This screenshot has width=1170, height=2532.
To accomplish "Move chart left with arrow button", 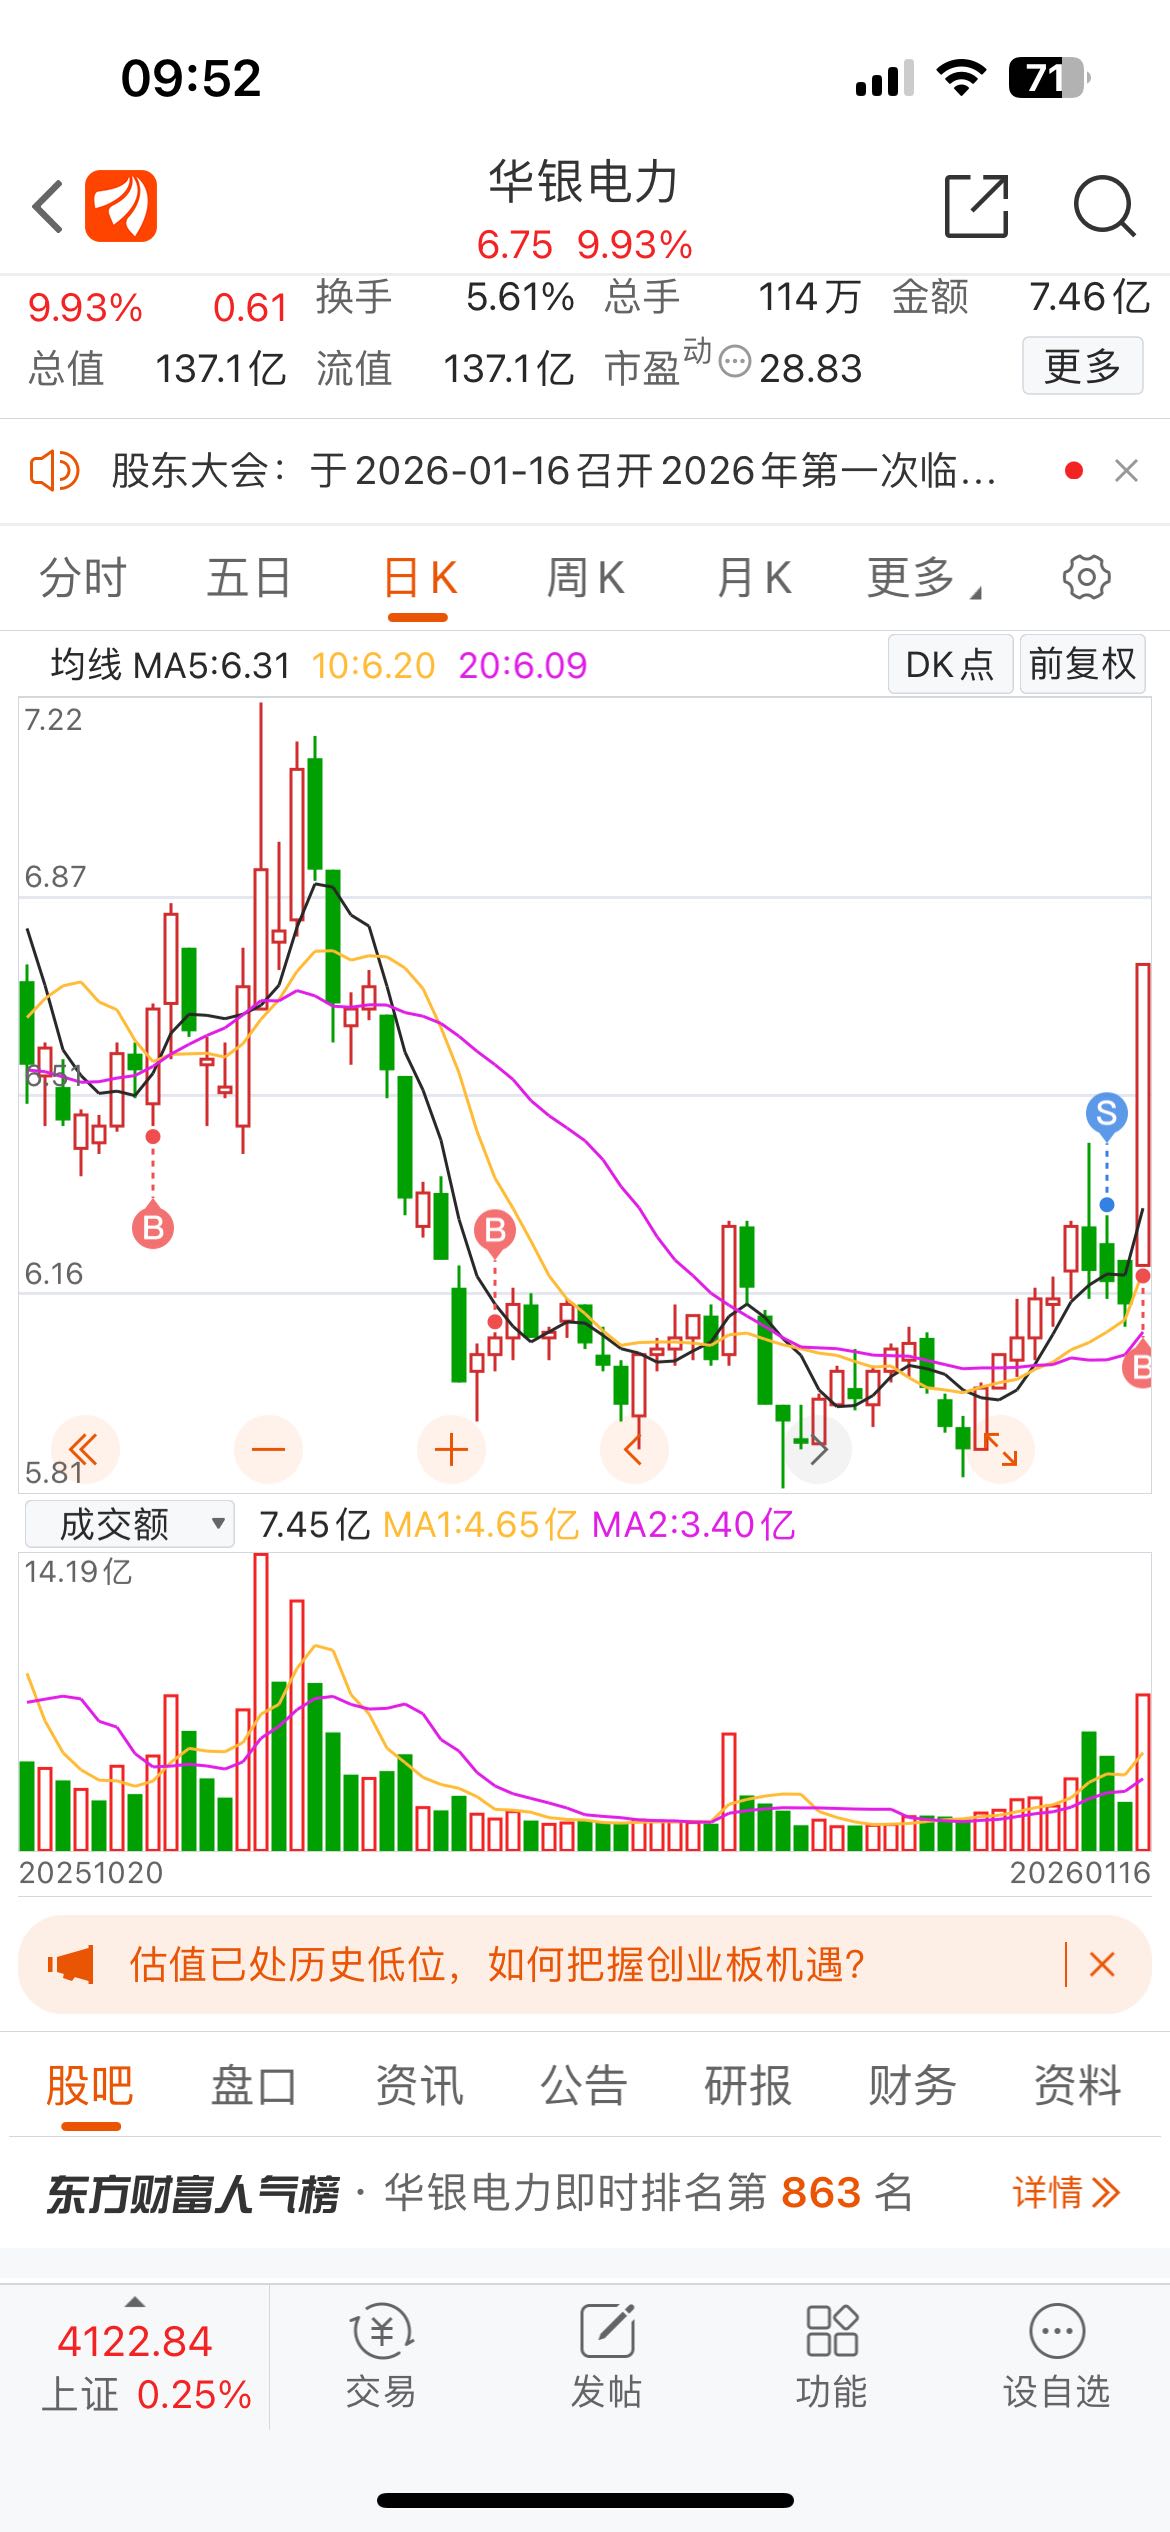I will click(634, 1449).
